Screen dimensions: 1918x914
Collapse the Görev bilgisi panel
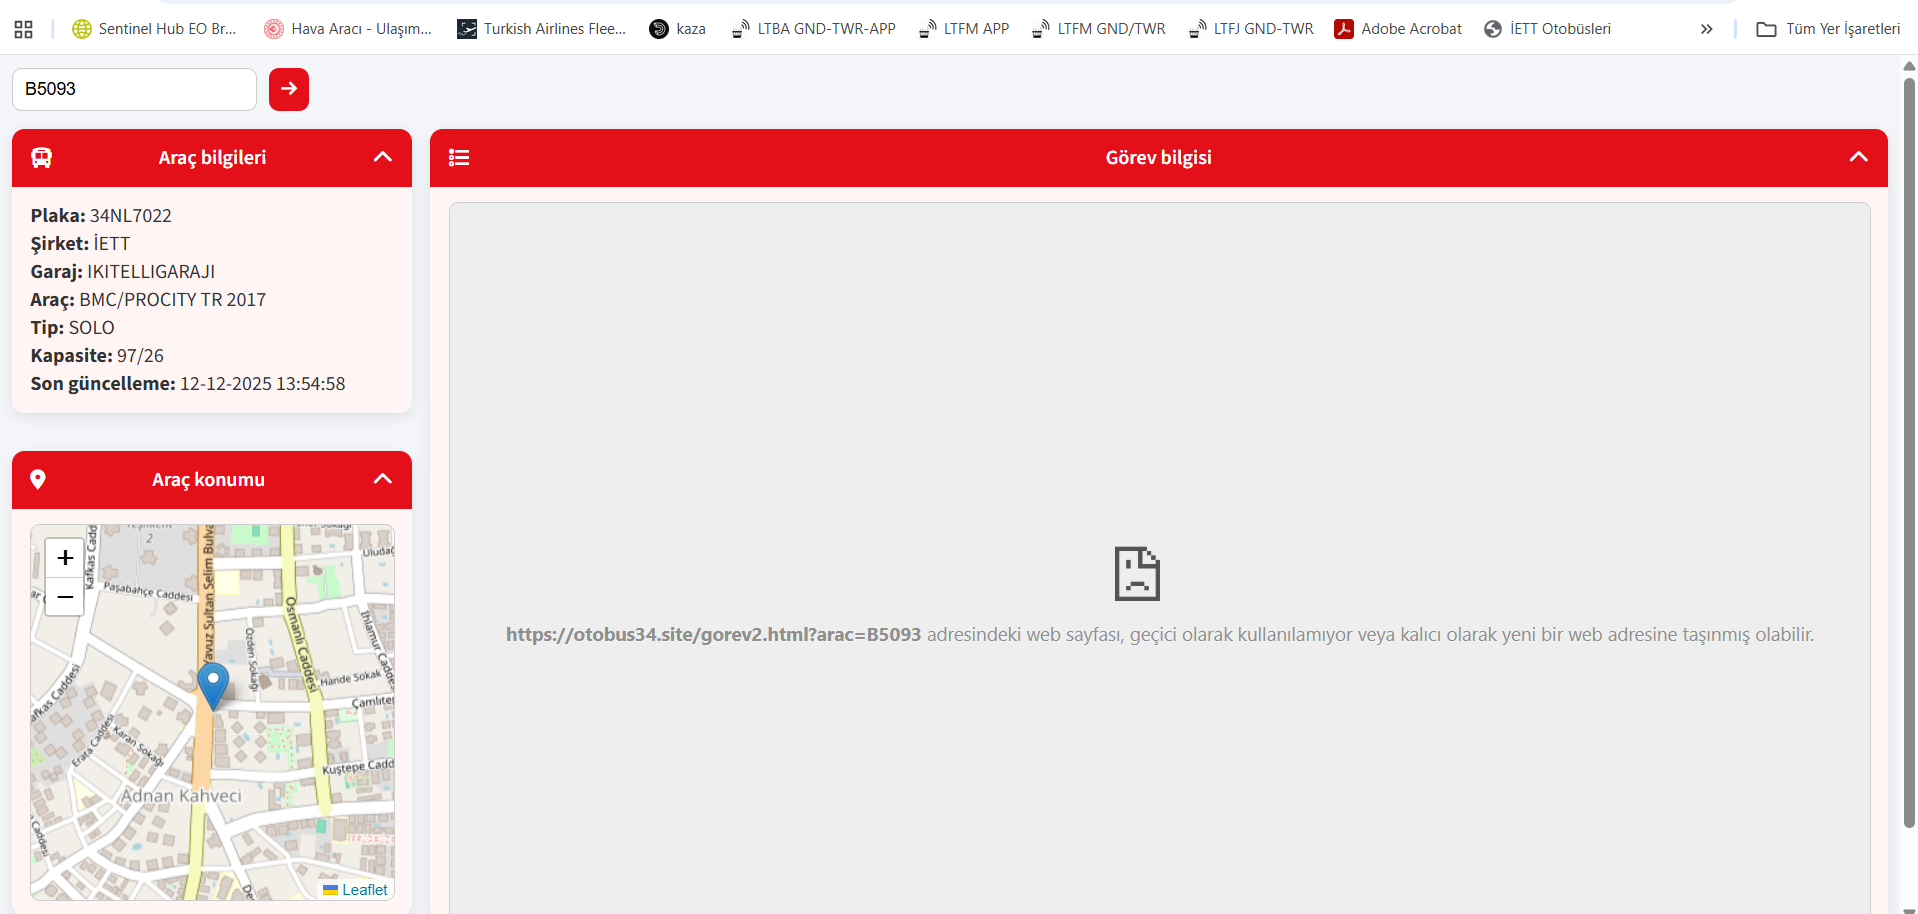[x=1858, y=157]
